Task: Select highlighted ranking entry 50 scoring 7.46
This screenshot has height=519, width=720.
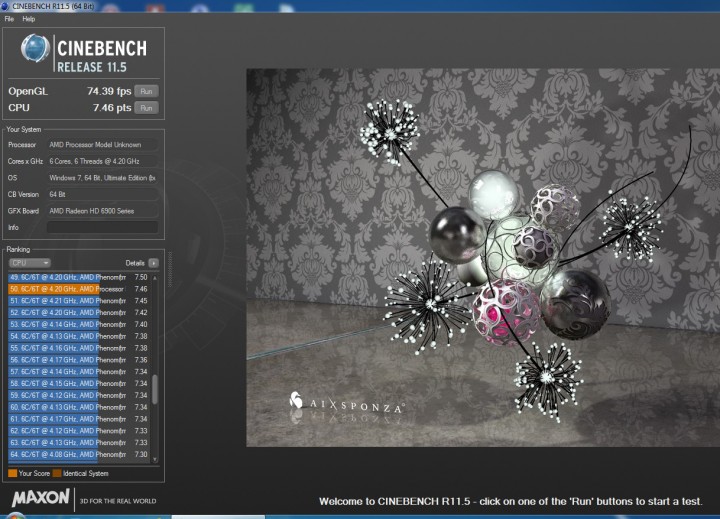Action: 79,289
